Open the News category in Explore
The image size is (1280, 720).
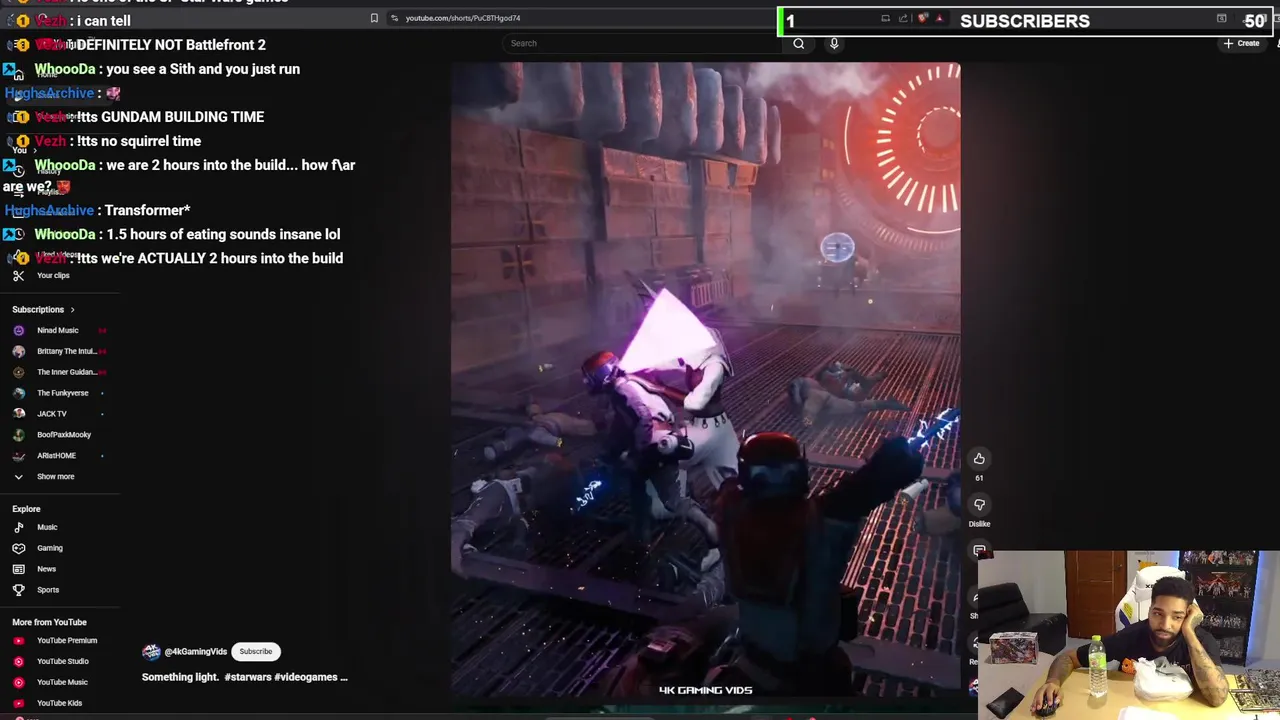point(35,569)
